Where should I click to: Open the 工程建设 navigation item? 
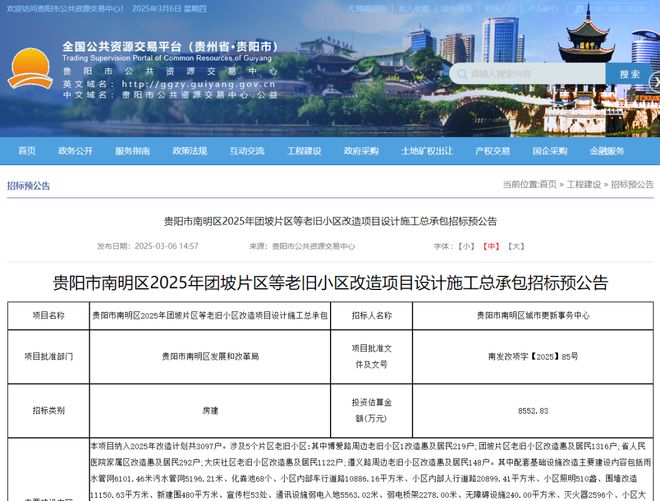click(x=304, y=151)
